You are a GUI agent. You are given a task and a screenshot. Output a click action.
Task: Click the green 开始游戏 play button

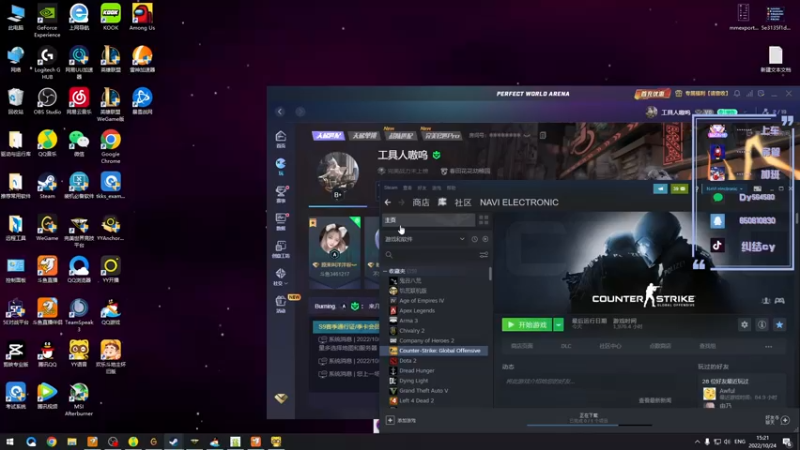[527, 324]
